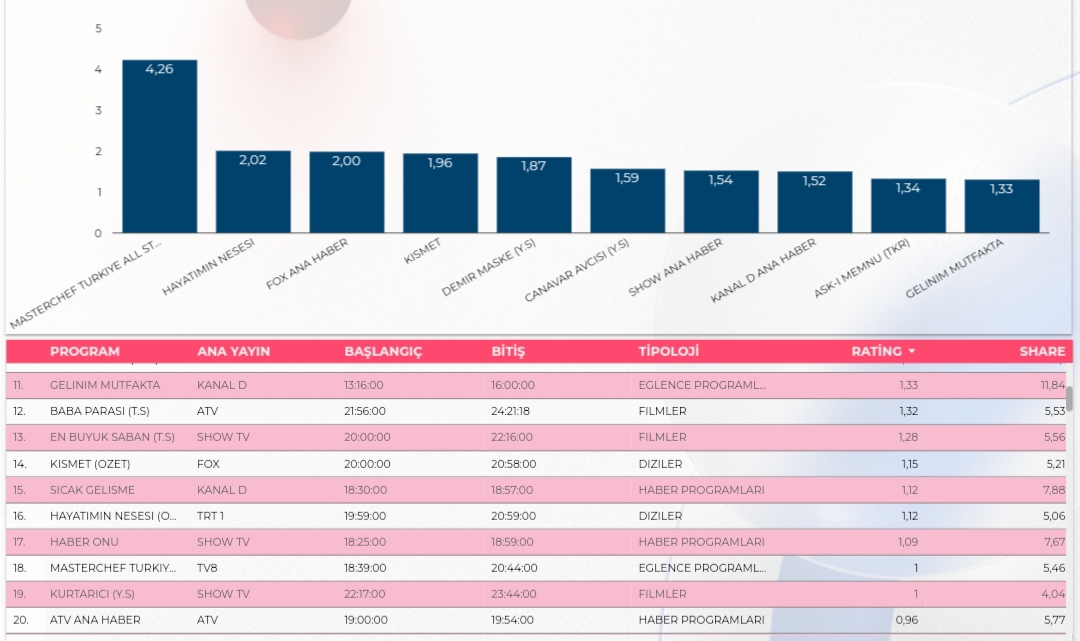
Task: Select the Fox Ana Haber bar showing 2,00
Action: tap(347, 193)
